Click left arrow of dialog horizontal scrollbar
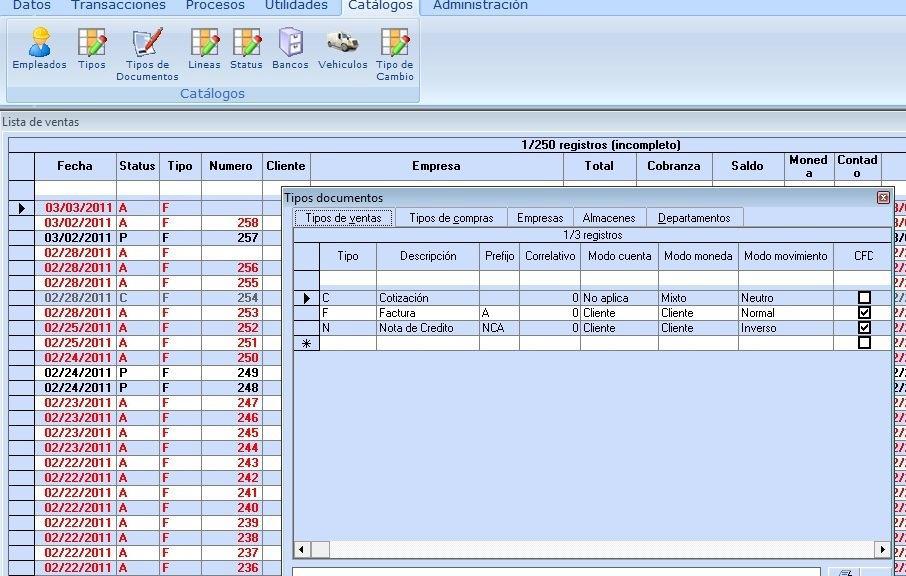Screen dimensions: 906x576 [x=302, y=549]
